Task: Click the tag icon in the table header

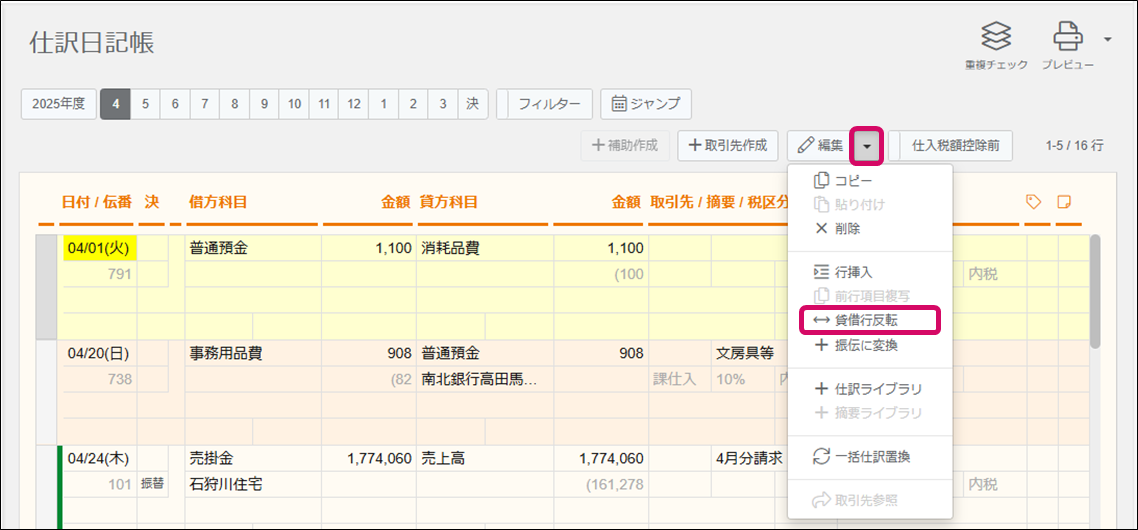Action: [1035, 202]
